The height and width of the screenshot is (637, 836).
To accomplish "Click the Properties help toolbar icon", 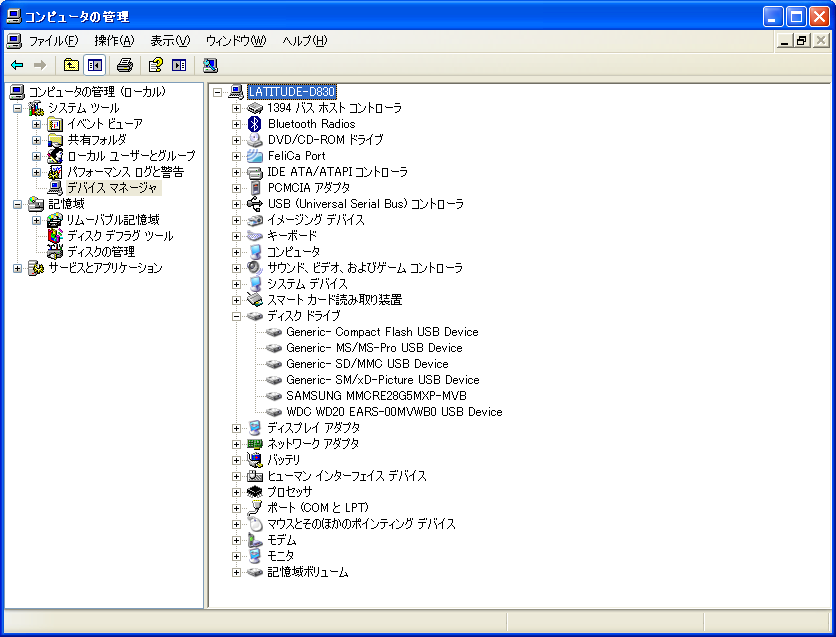I will [x=155, y=65].
